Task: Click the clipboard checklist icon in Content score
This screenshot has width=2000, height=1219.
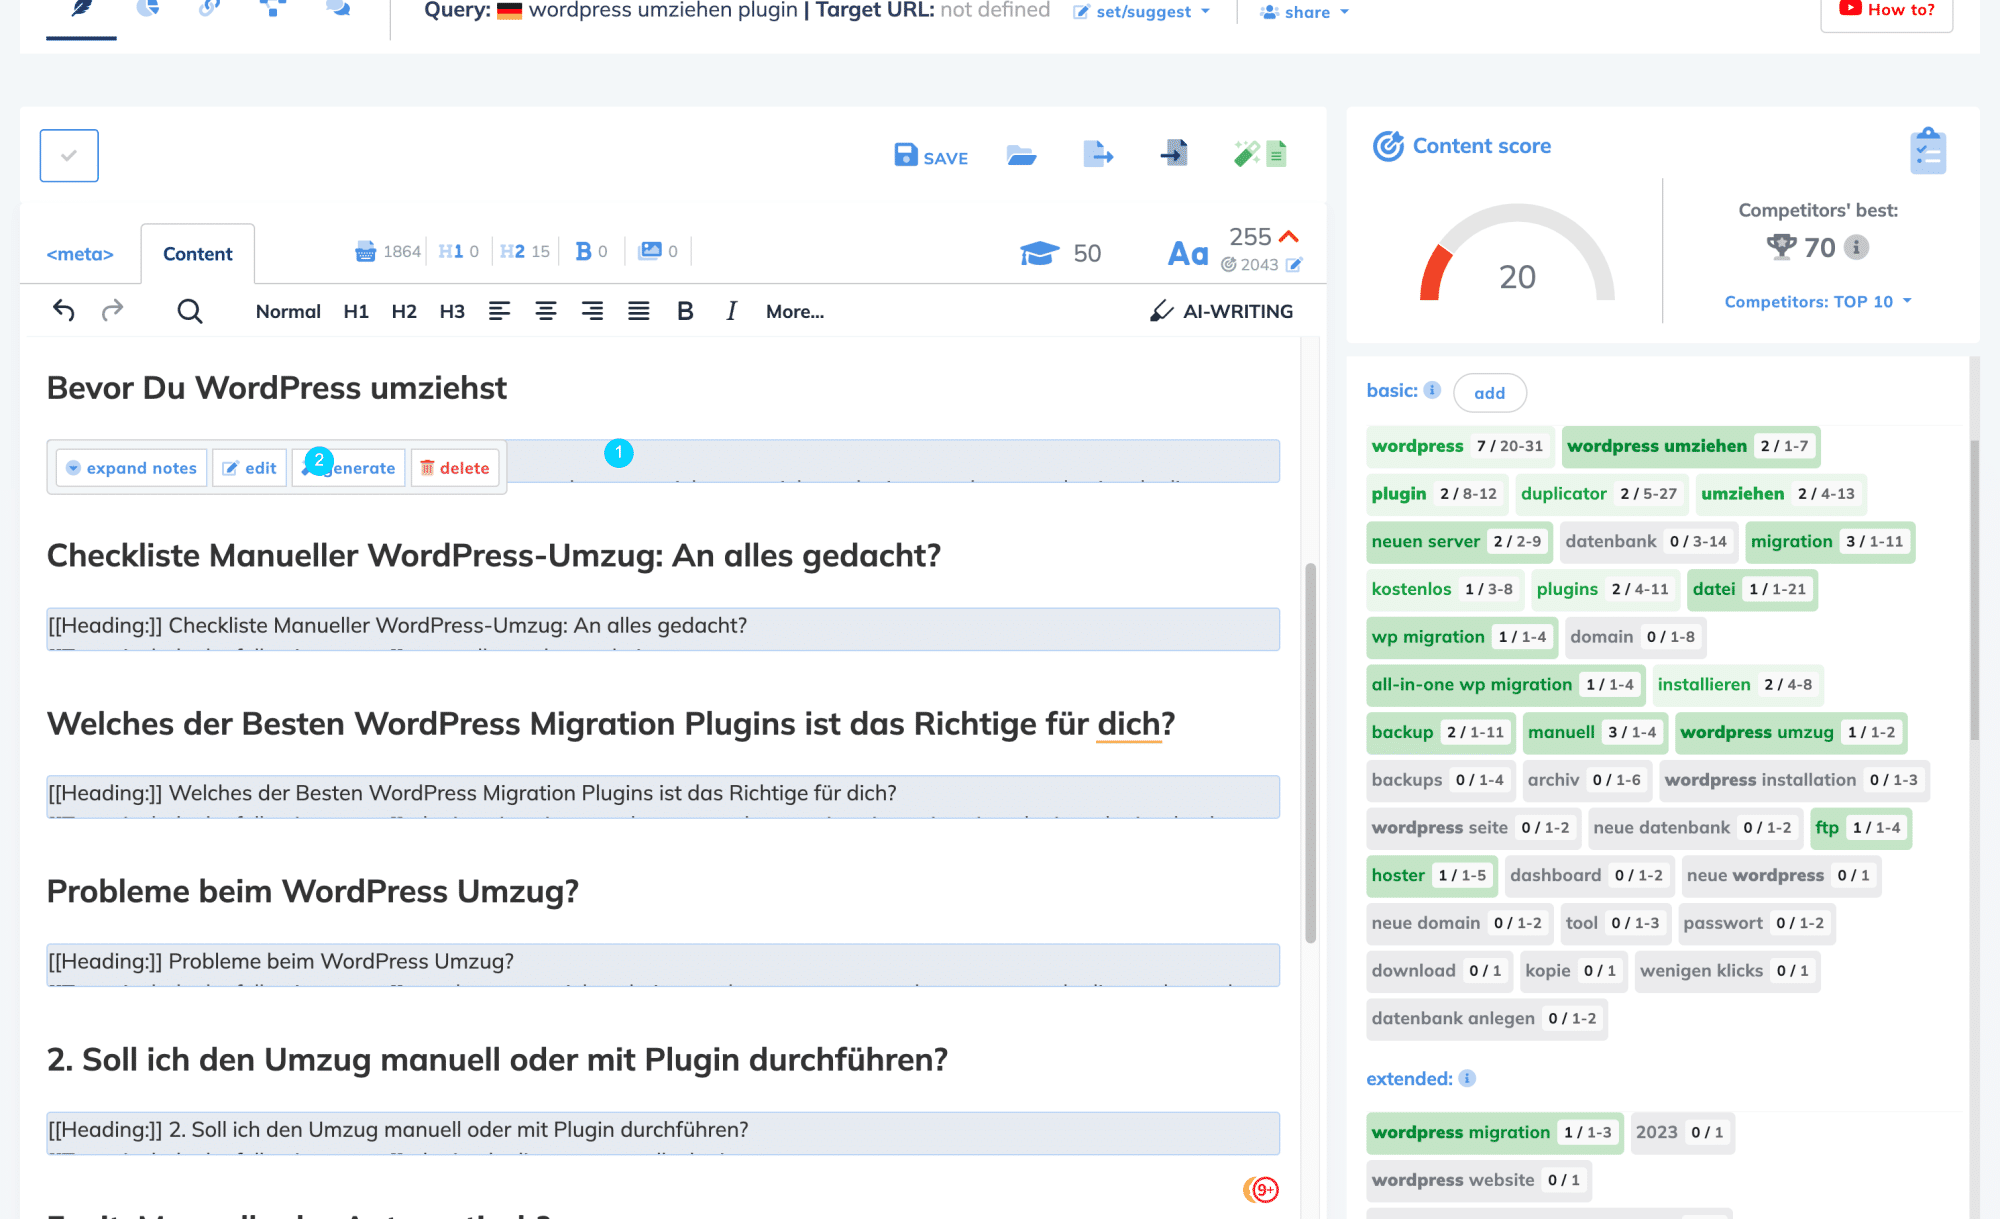Action: pos(1928,152)
